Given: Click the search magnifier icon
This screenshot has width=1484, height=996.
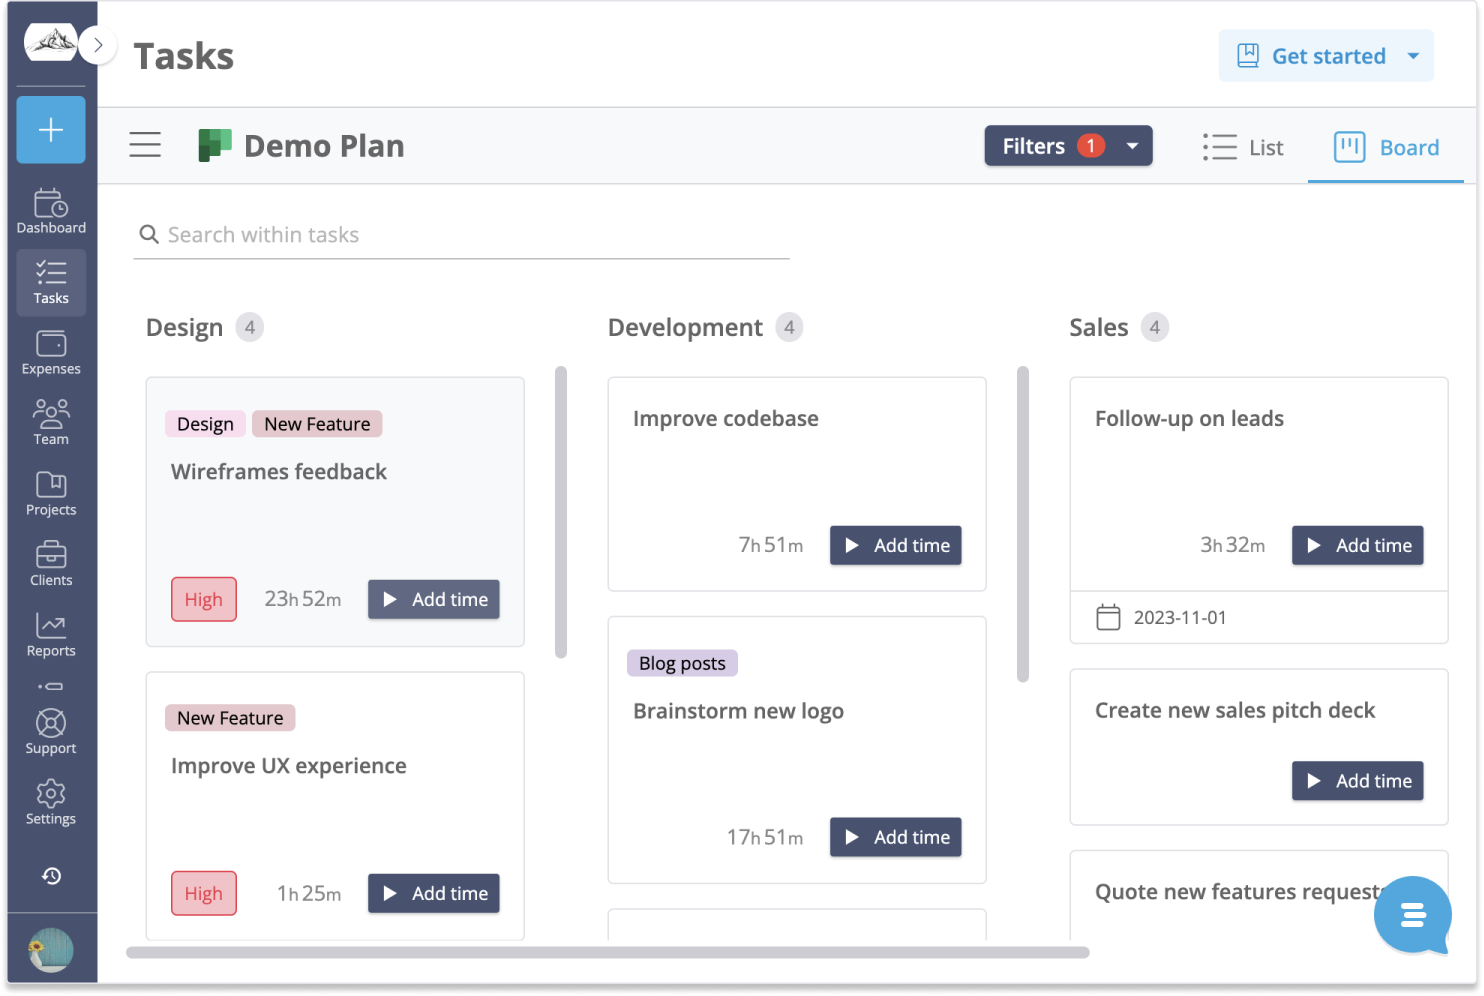Looking at the screenshot, I should (x=148, y=234).
